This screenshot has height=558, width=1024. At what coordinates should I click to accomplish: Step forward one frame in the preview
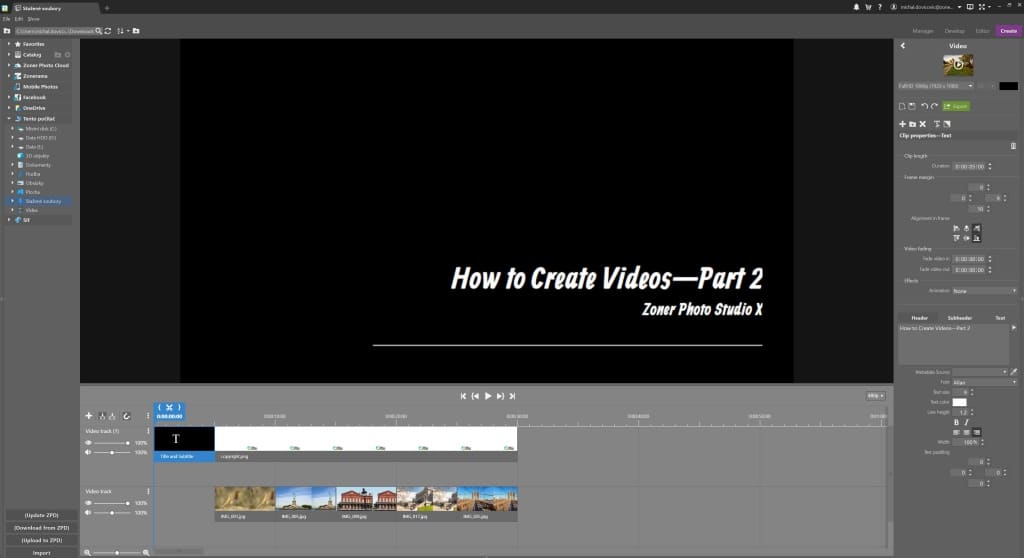point(500,396)
